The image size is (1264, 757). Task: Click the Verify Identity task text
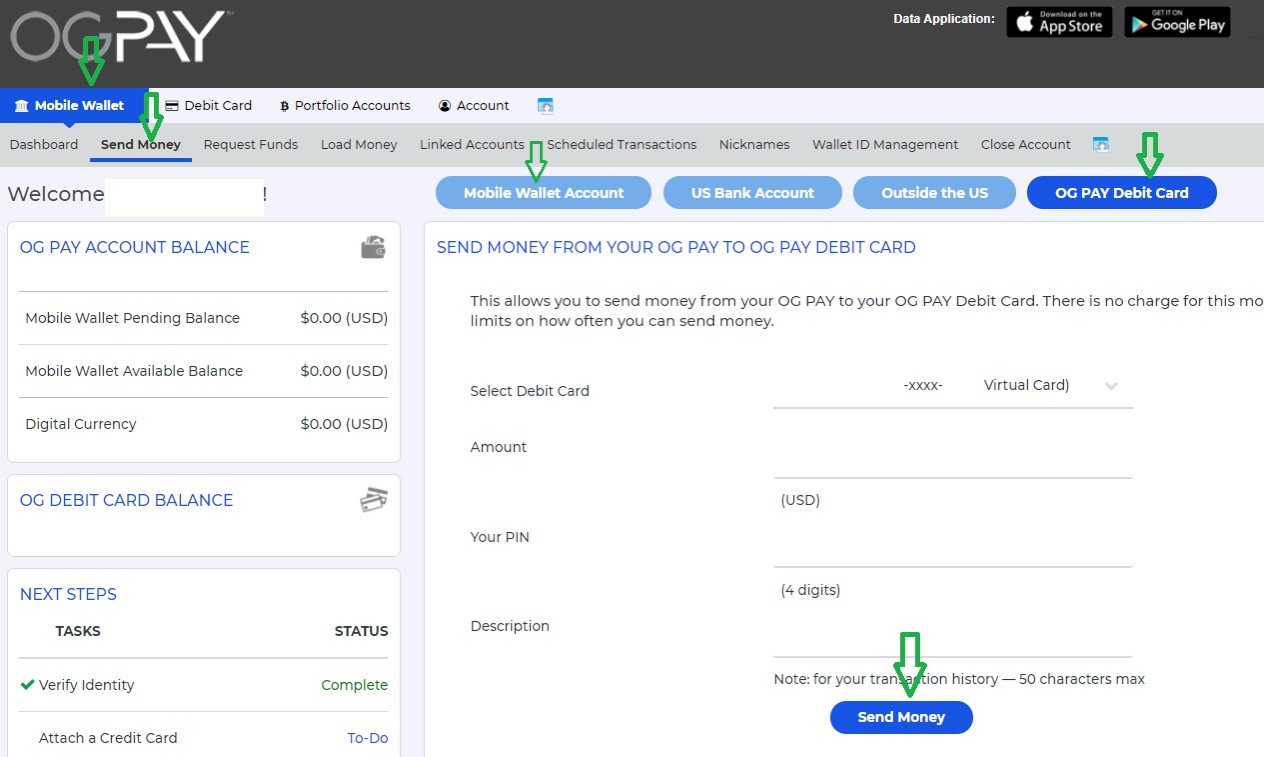[86, 685]
